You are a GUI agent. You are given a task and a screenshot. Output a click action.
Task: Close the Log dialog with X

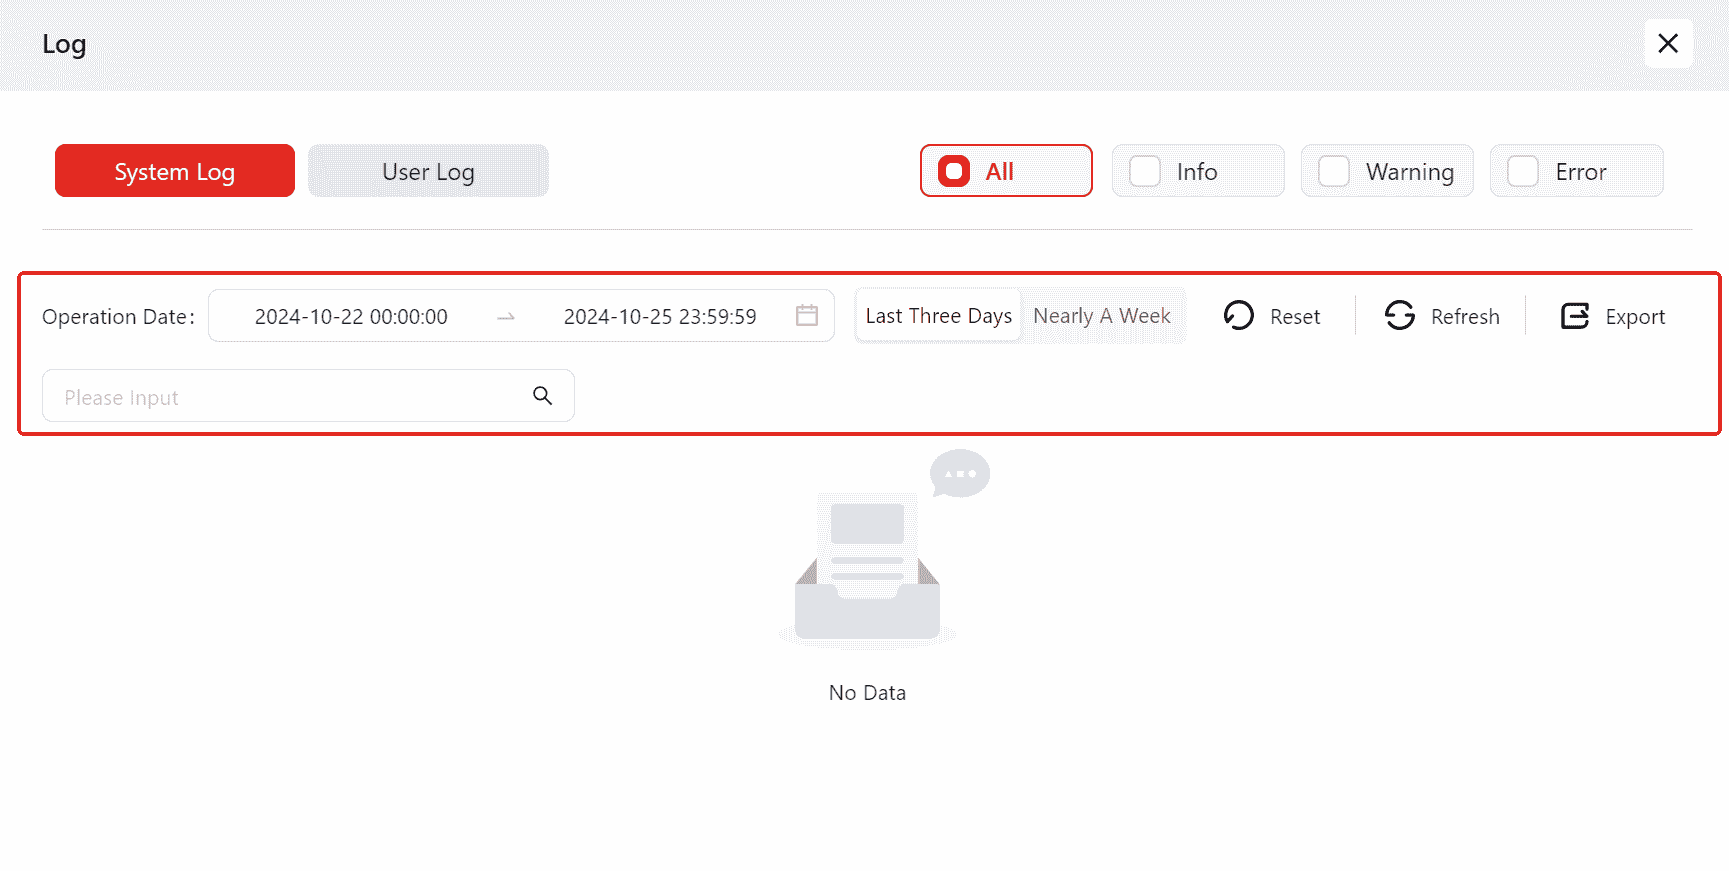[x=1668, y=44]
